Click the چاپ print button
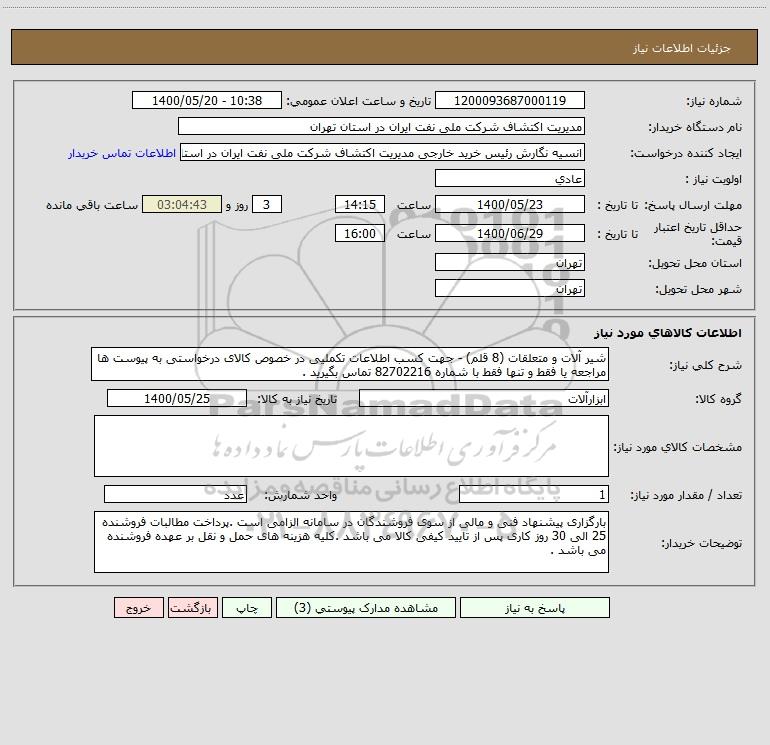This screenshot has width=770, height=745. pyautogui.click(x=247, y=608)
